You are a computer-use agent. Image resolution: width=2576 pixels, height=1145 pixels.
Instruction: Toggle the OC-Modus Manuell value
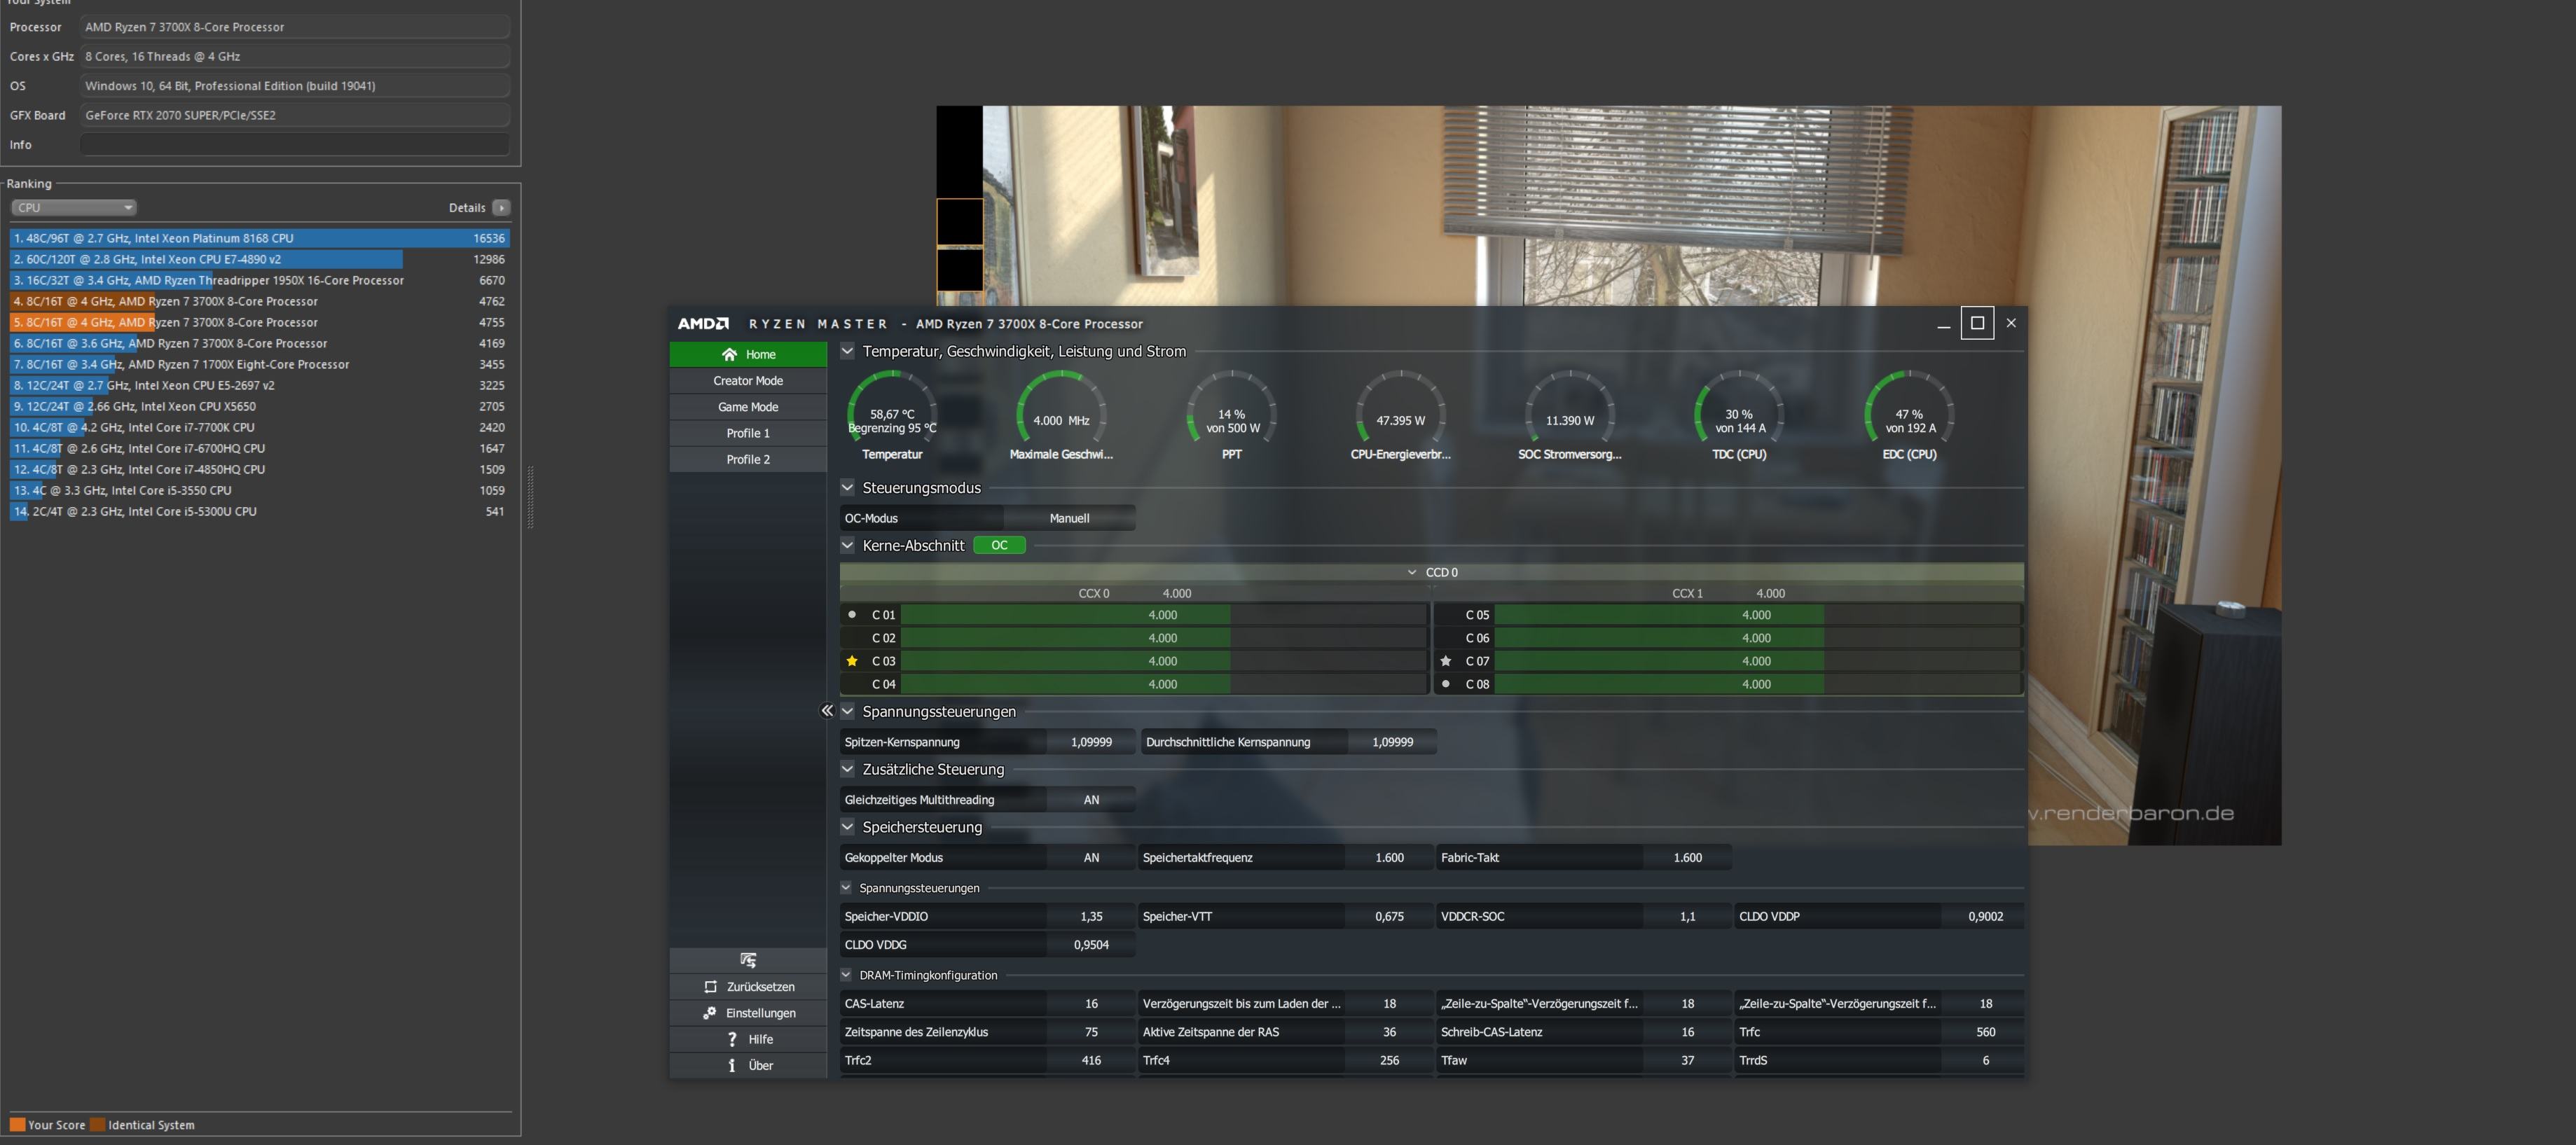coord(1069,518)
